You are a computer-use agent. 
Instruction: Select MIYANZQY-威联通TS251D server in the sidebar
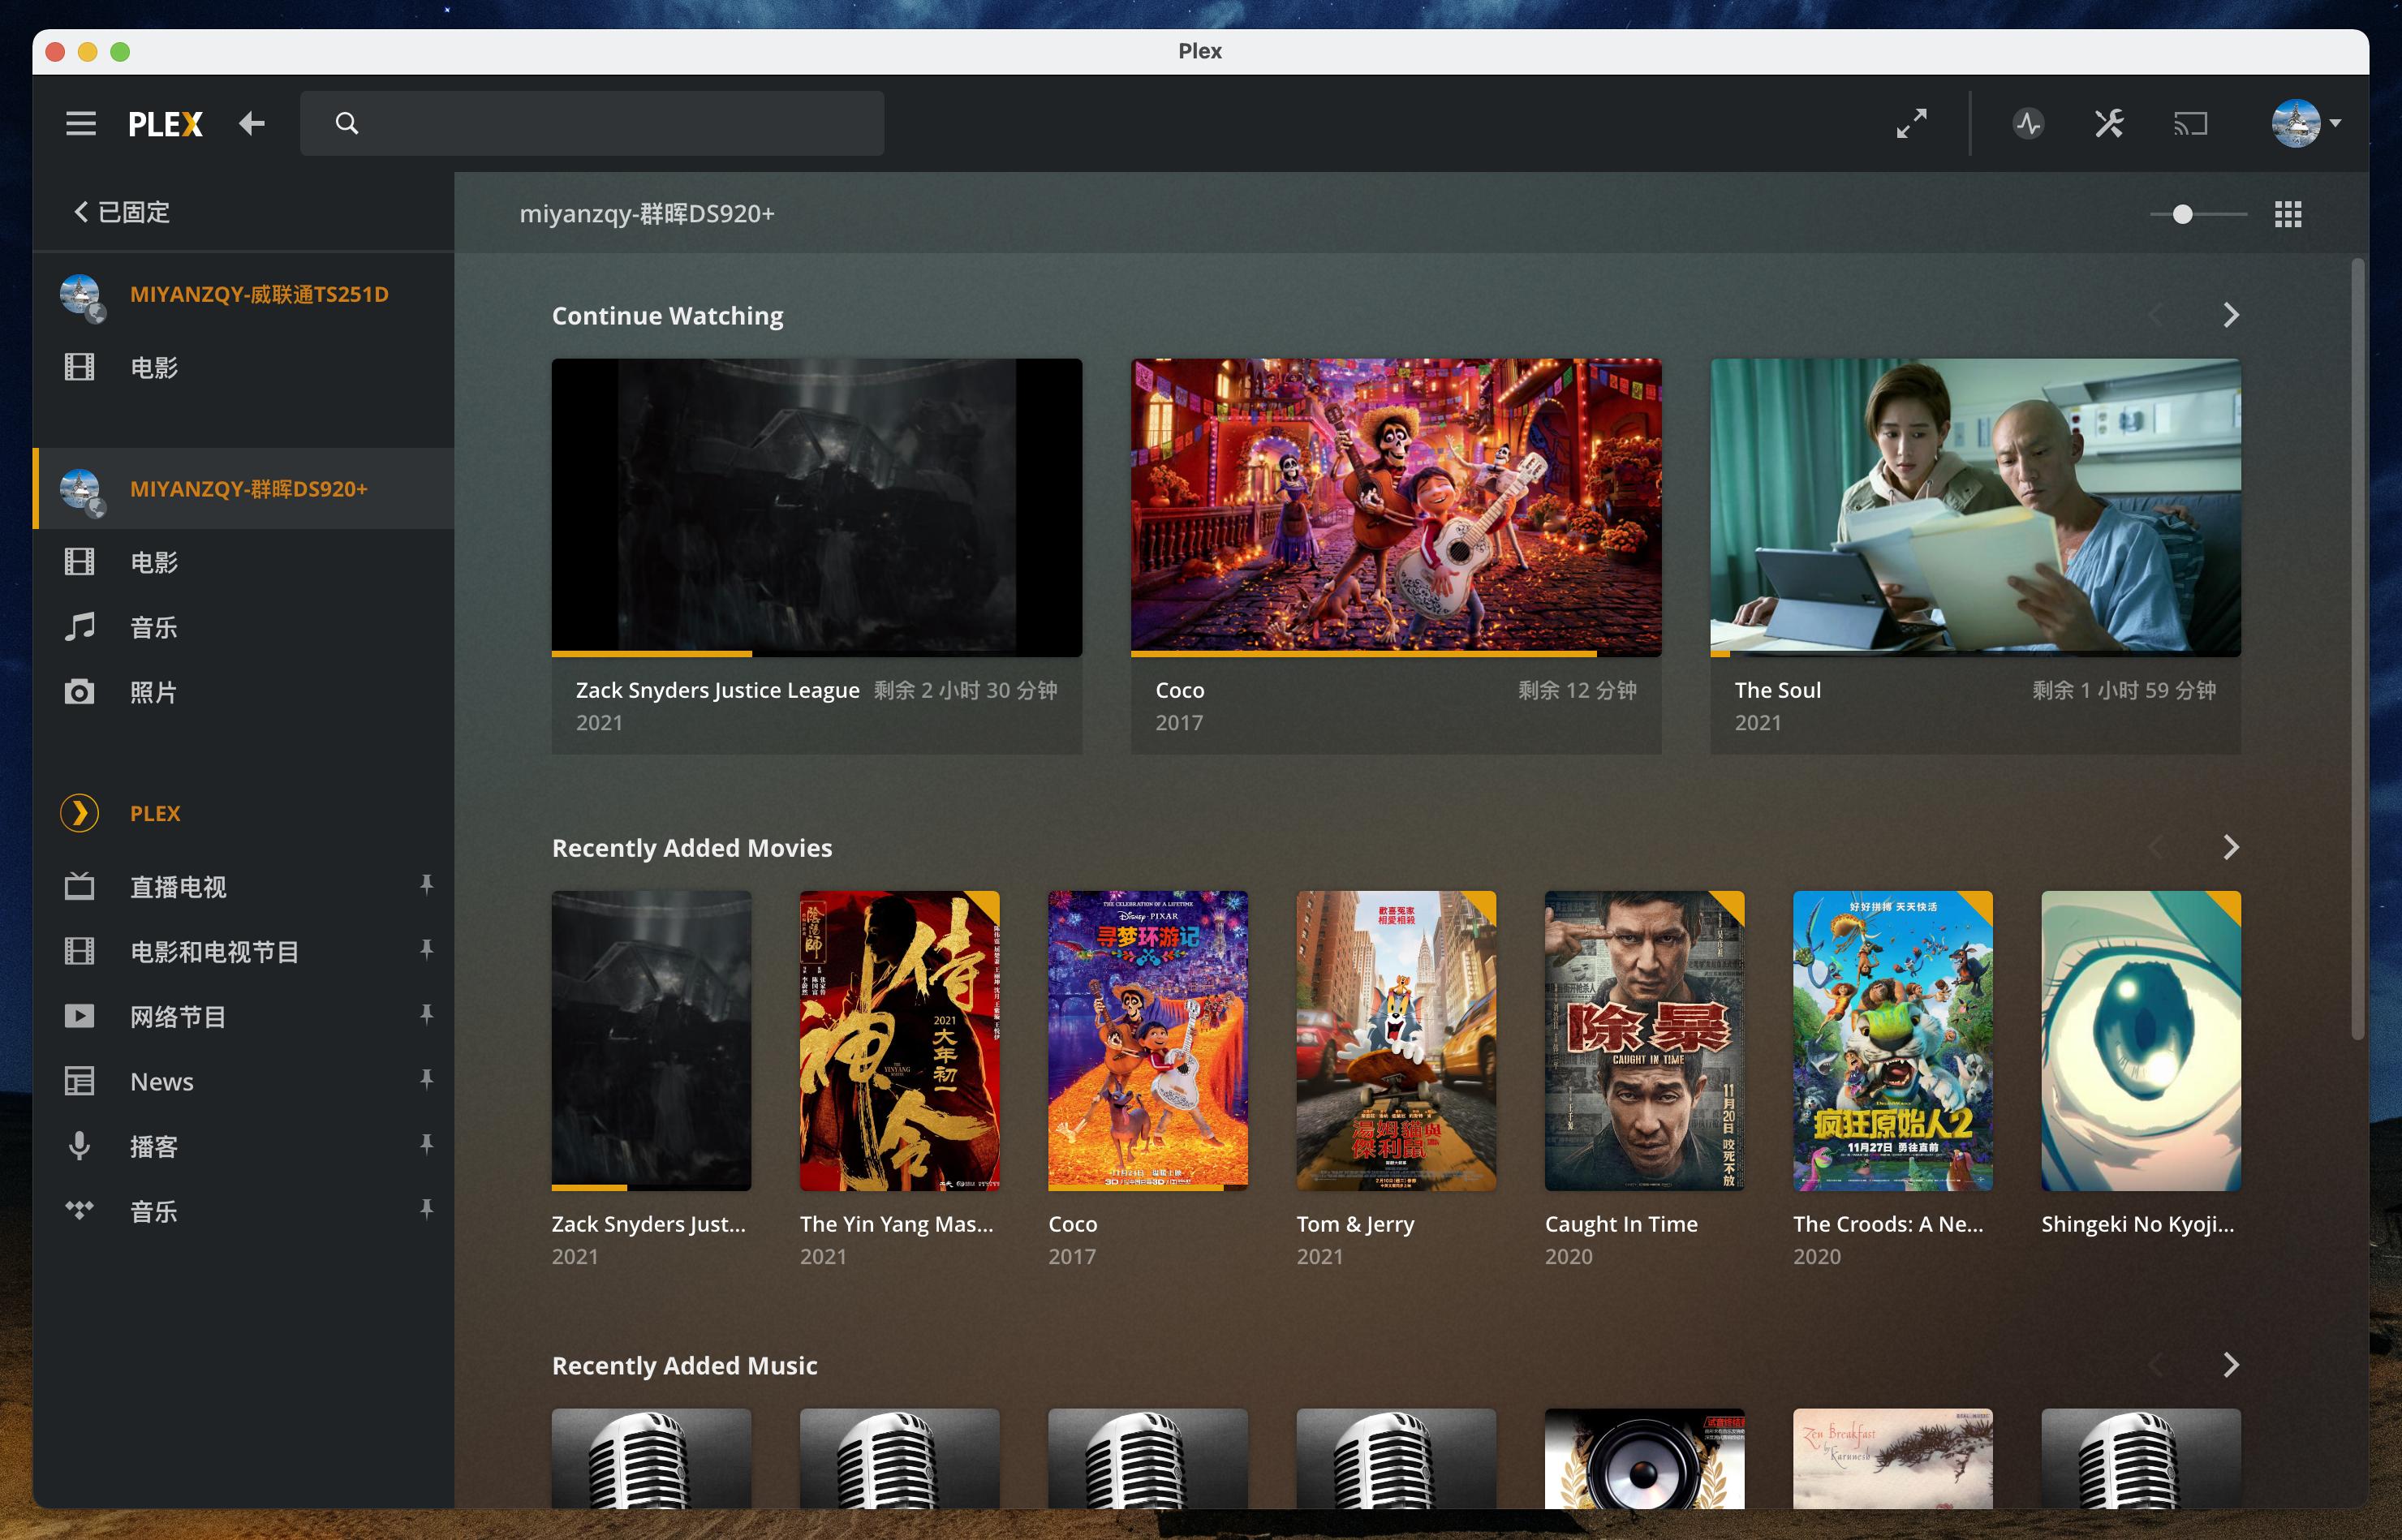258,294
